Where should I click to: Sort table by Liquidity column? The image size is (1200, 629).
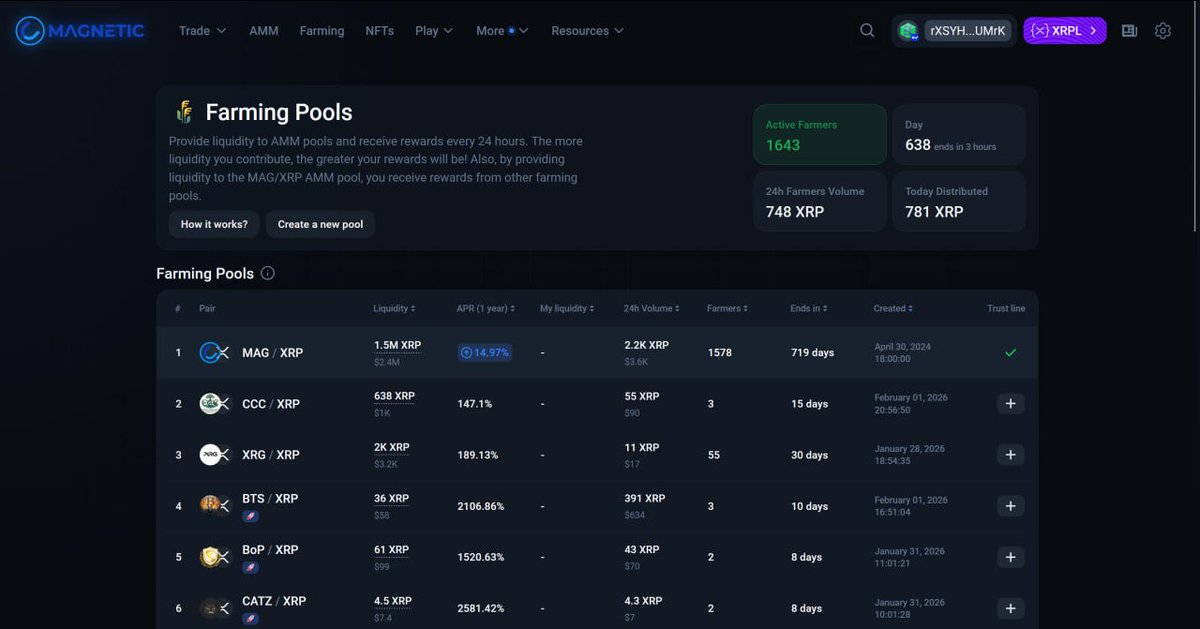[x=394, y=309]
